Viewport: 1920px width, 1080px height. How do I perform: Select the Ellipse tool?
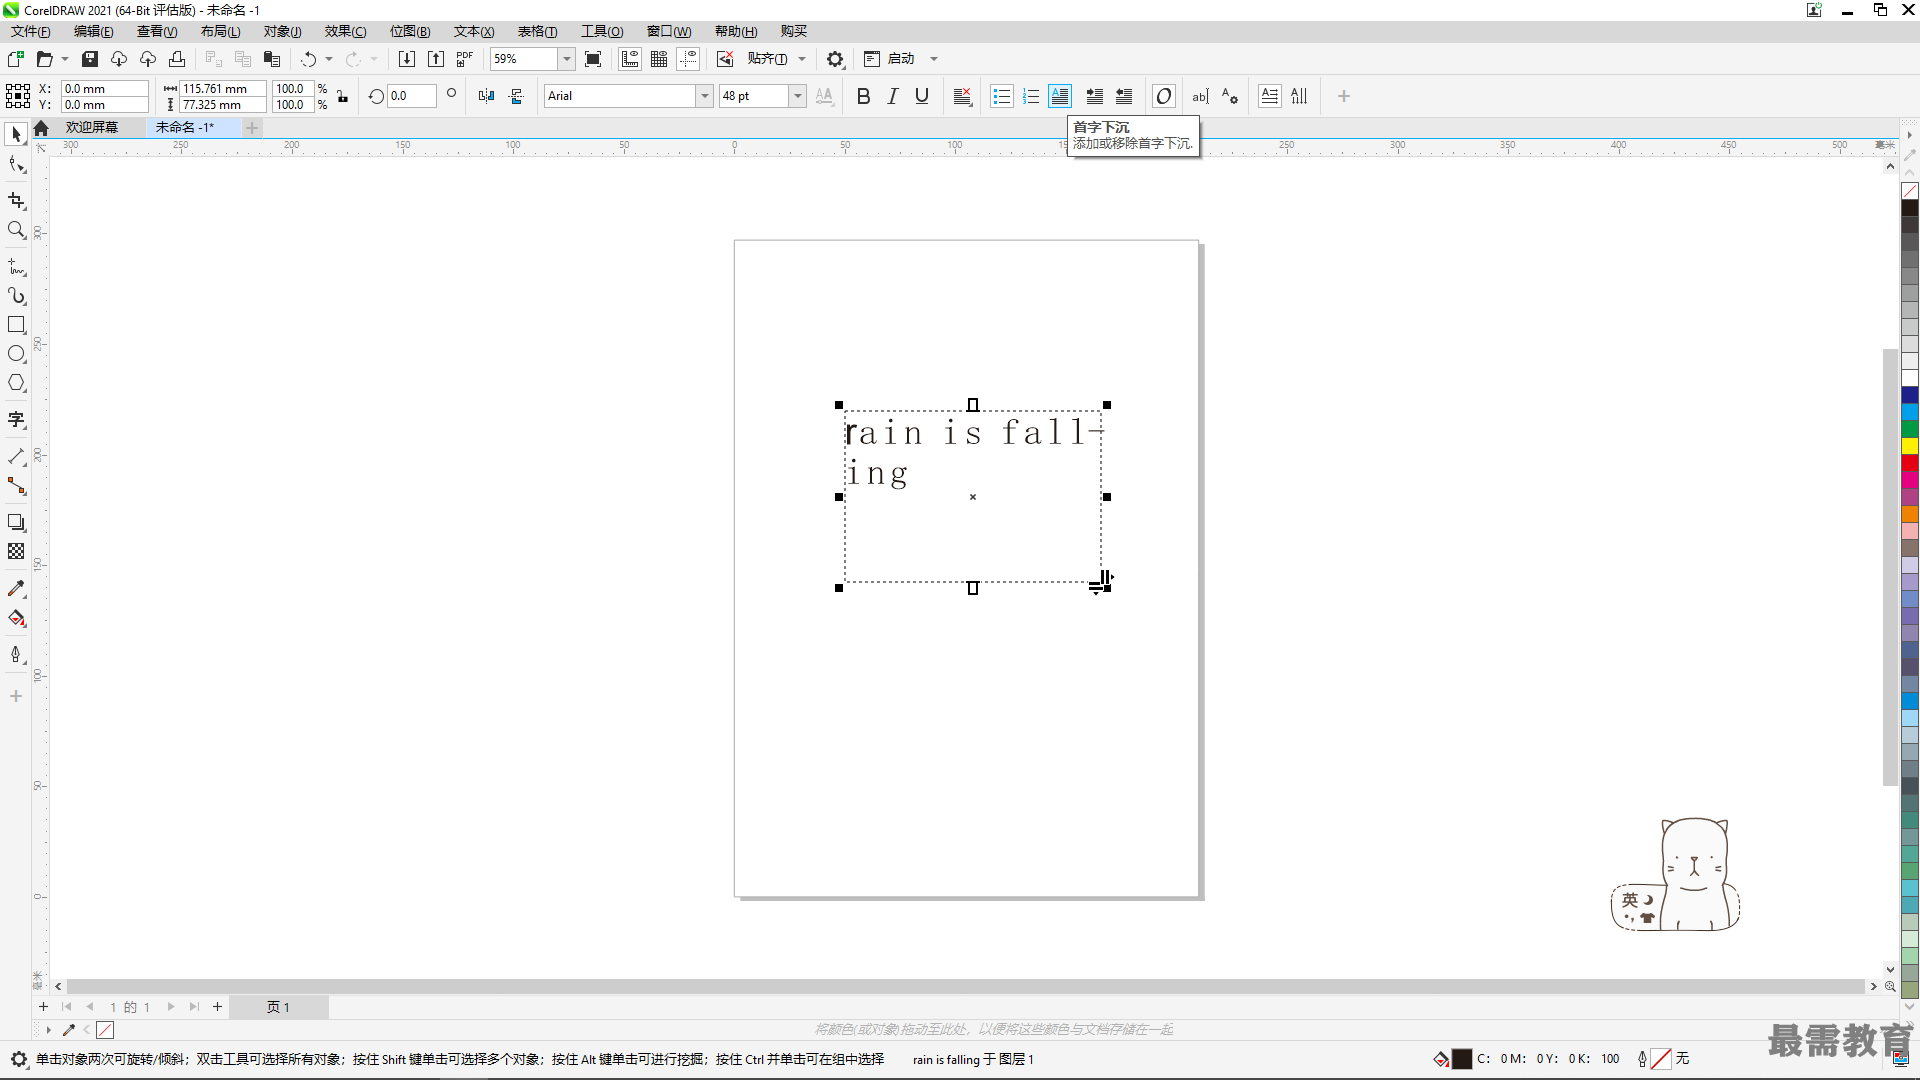pos(16,354)
